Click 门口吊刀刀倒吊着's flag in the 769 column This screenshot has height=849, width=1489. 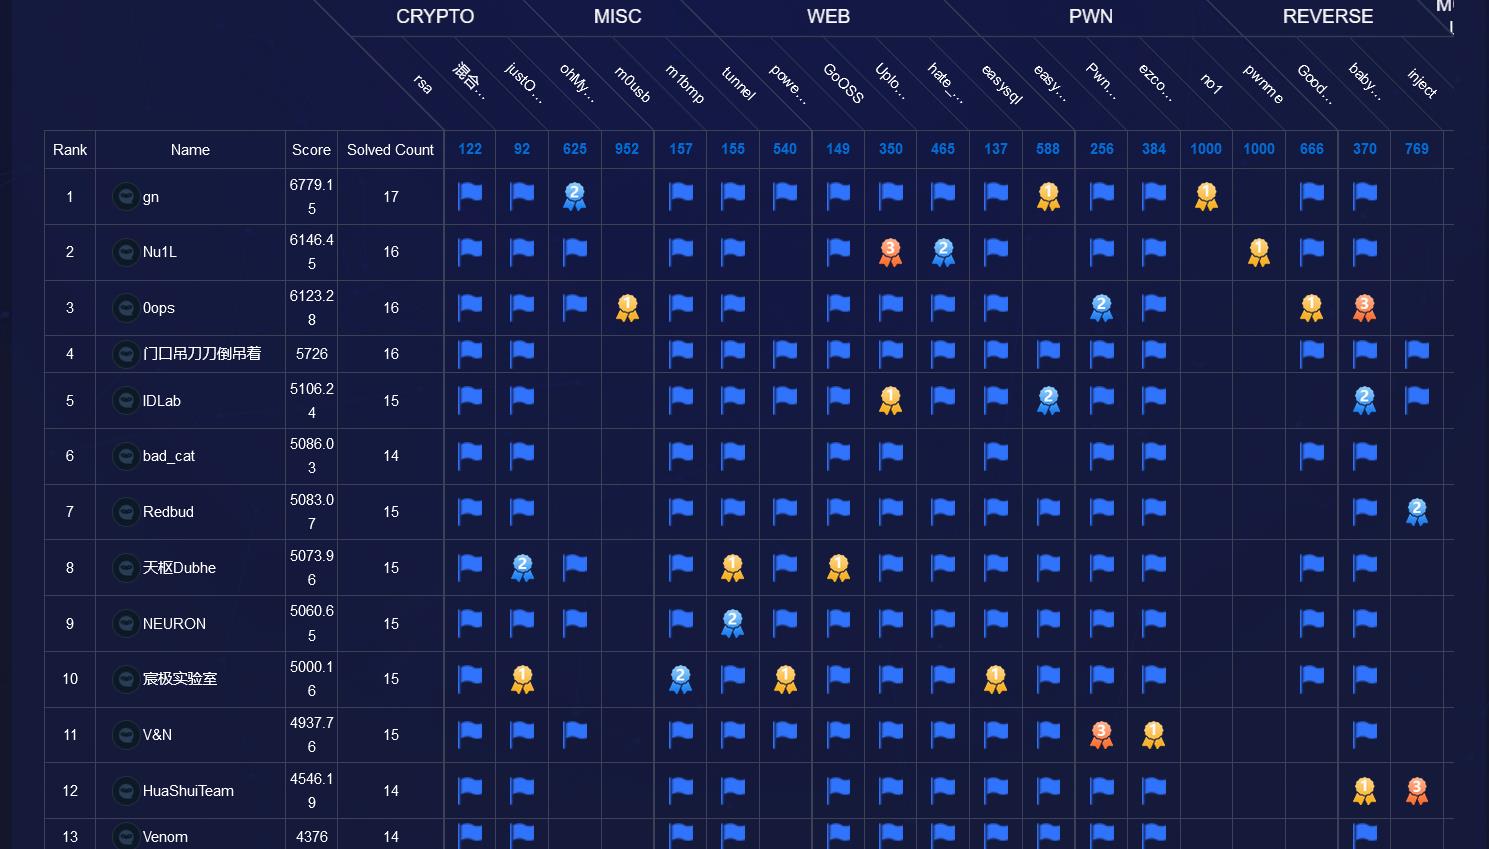[x=1417, y=352]
